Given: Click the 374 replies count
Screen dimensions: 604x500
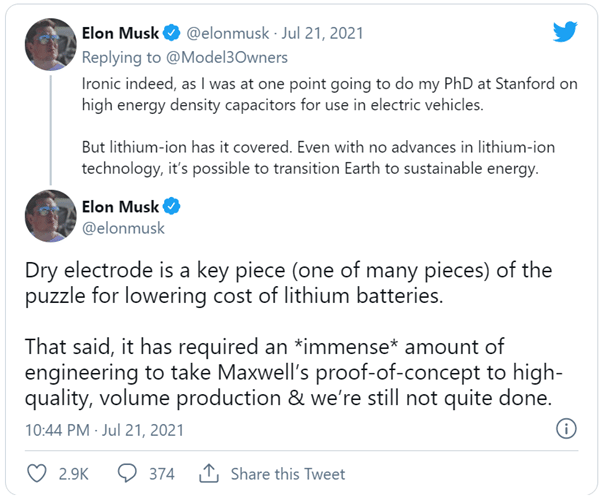Looking at the screenshot, I should point(162,474).
